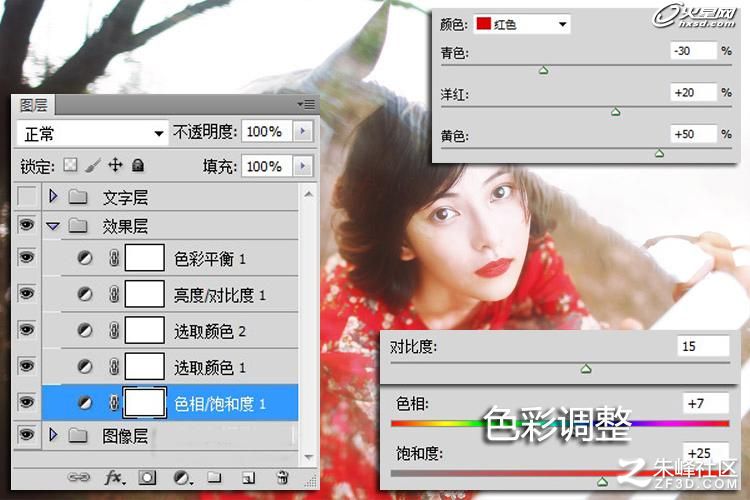The image size is (750, 500).
Task: Click mask link icon of 选取颜色 1
Action: [114, 367]
